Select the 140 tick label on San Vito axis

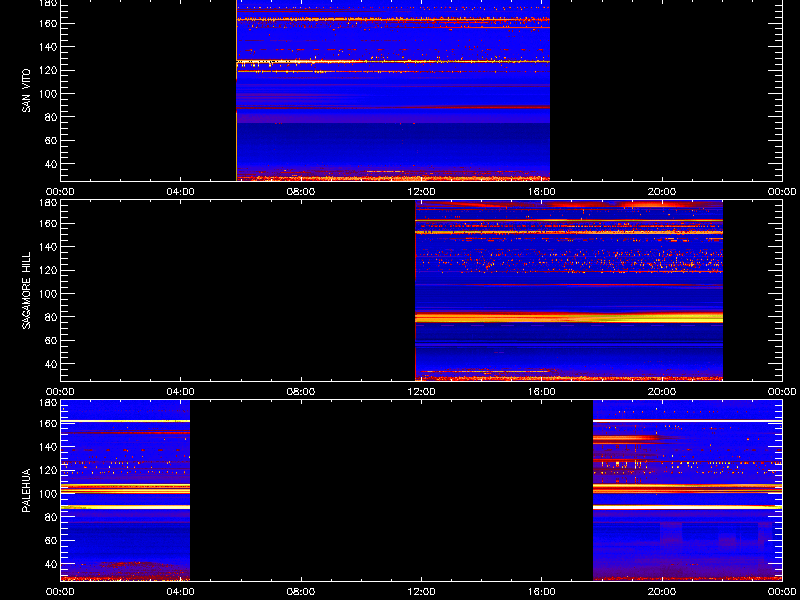(49, 47)
